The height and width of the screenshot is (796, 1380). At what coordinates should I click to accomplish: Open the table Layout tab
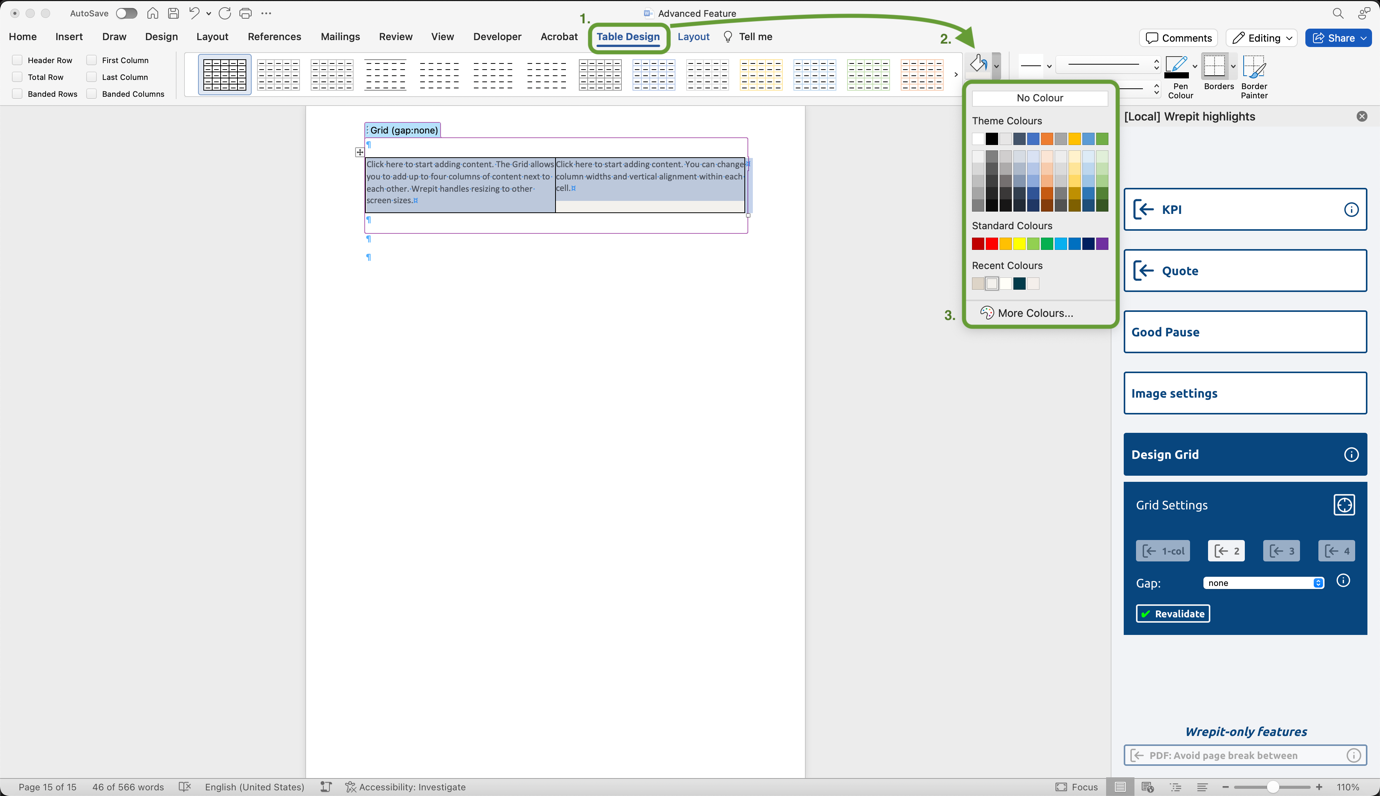point(693,37)
